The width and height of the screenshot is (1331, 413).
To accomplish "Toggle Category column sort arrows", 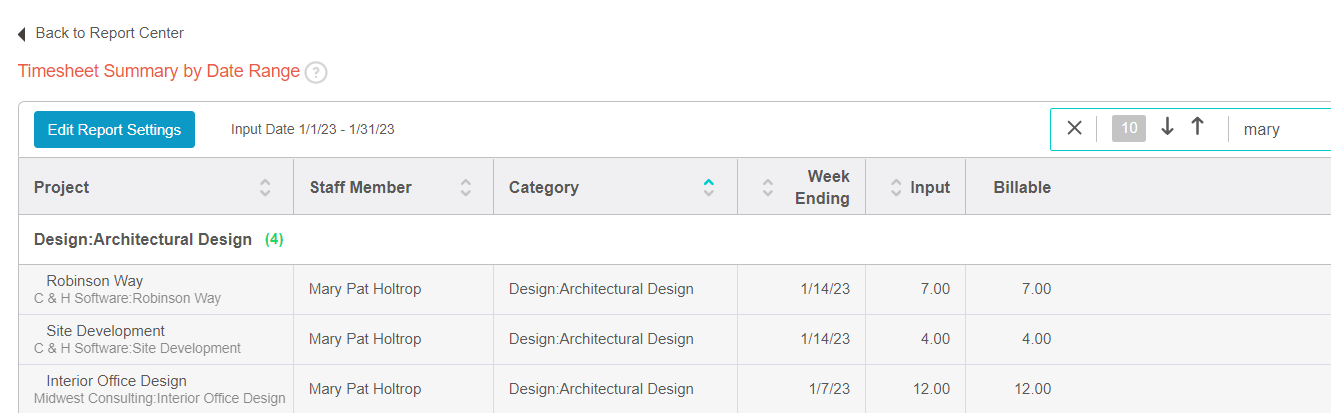I will click(x=709, y=187).
